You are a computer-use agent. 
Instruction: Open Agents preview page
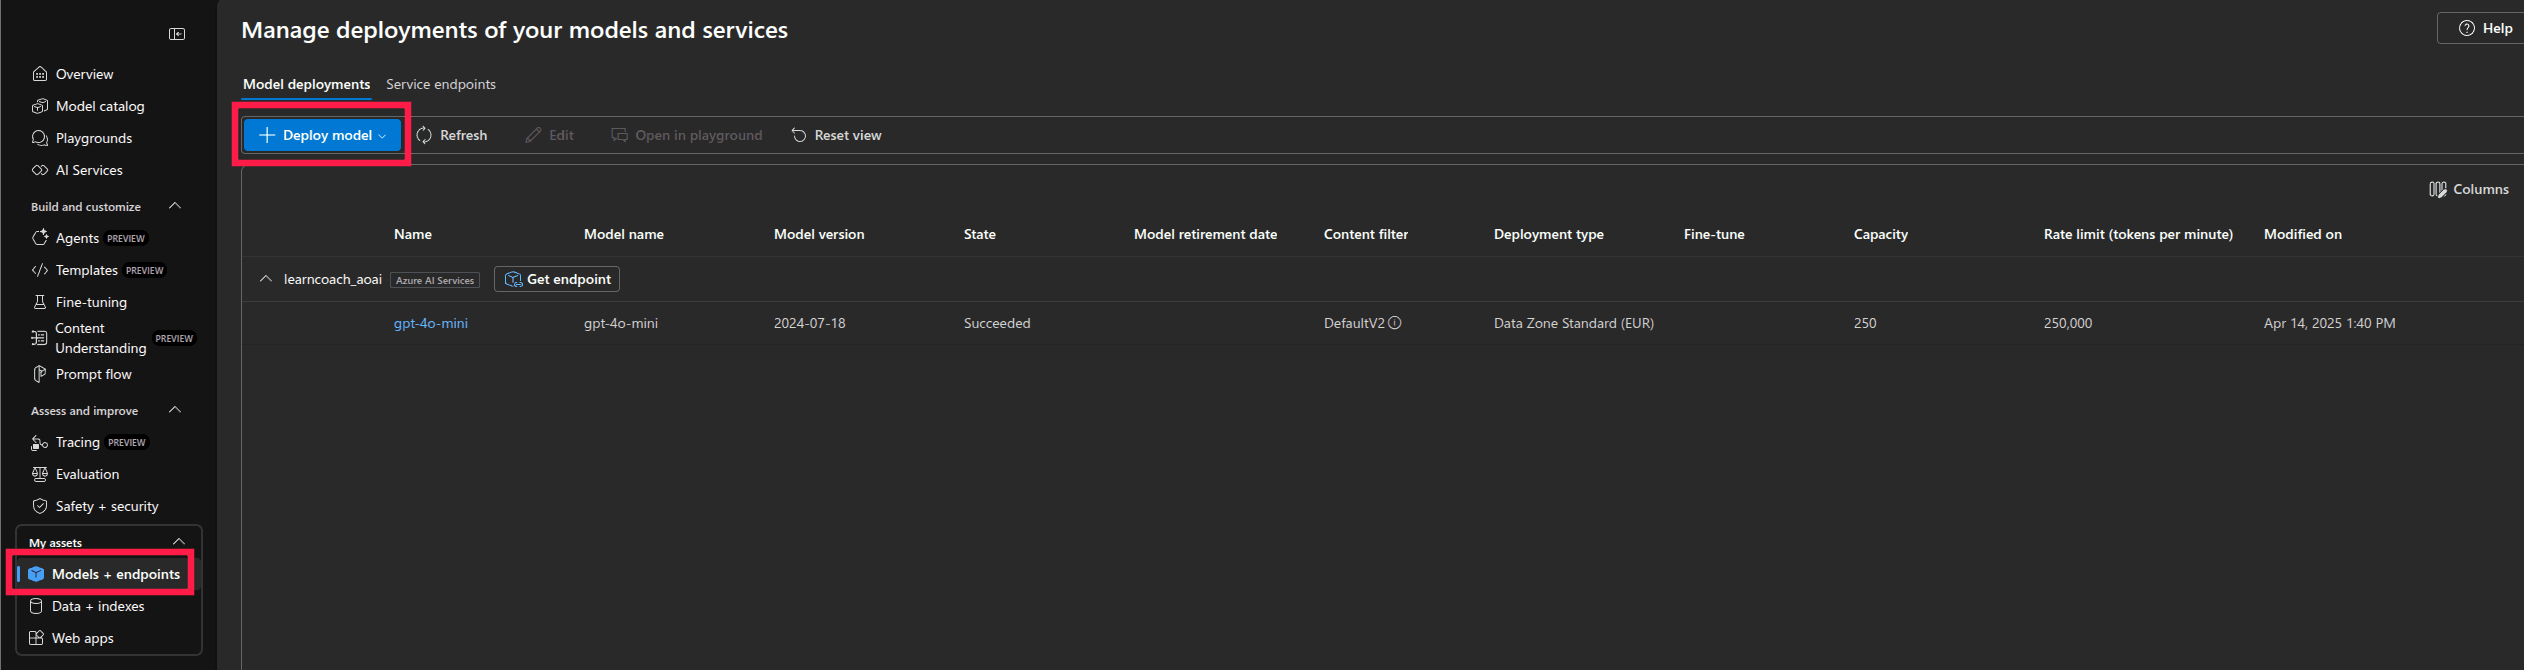pyautogui.click(x=89, y=238)
